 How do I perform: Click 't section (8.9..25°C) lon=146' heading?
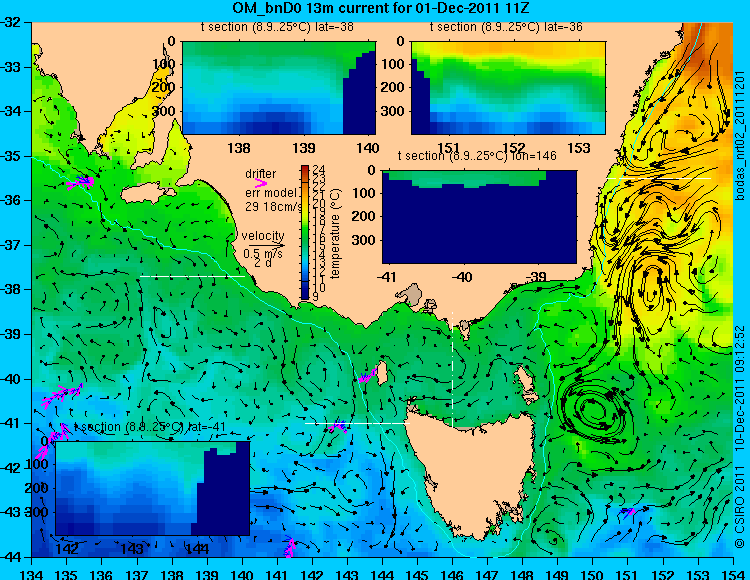click(477, 156)
